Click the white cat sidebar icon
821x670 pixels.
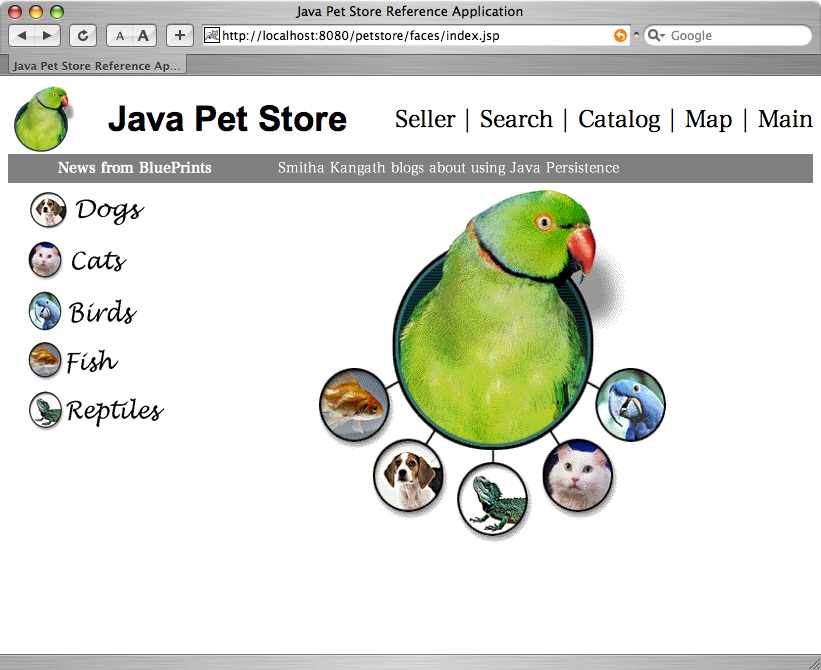pyautogui.click(x=45, y=260)
